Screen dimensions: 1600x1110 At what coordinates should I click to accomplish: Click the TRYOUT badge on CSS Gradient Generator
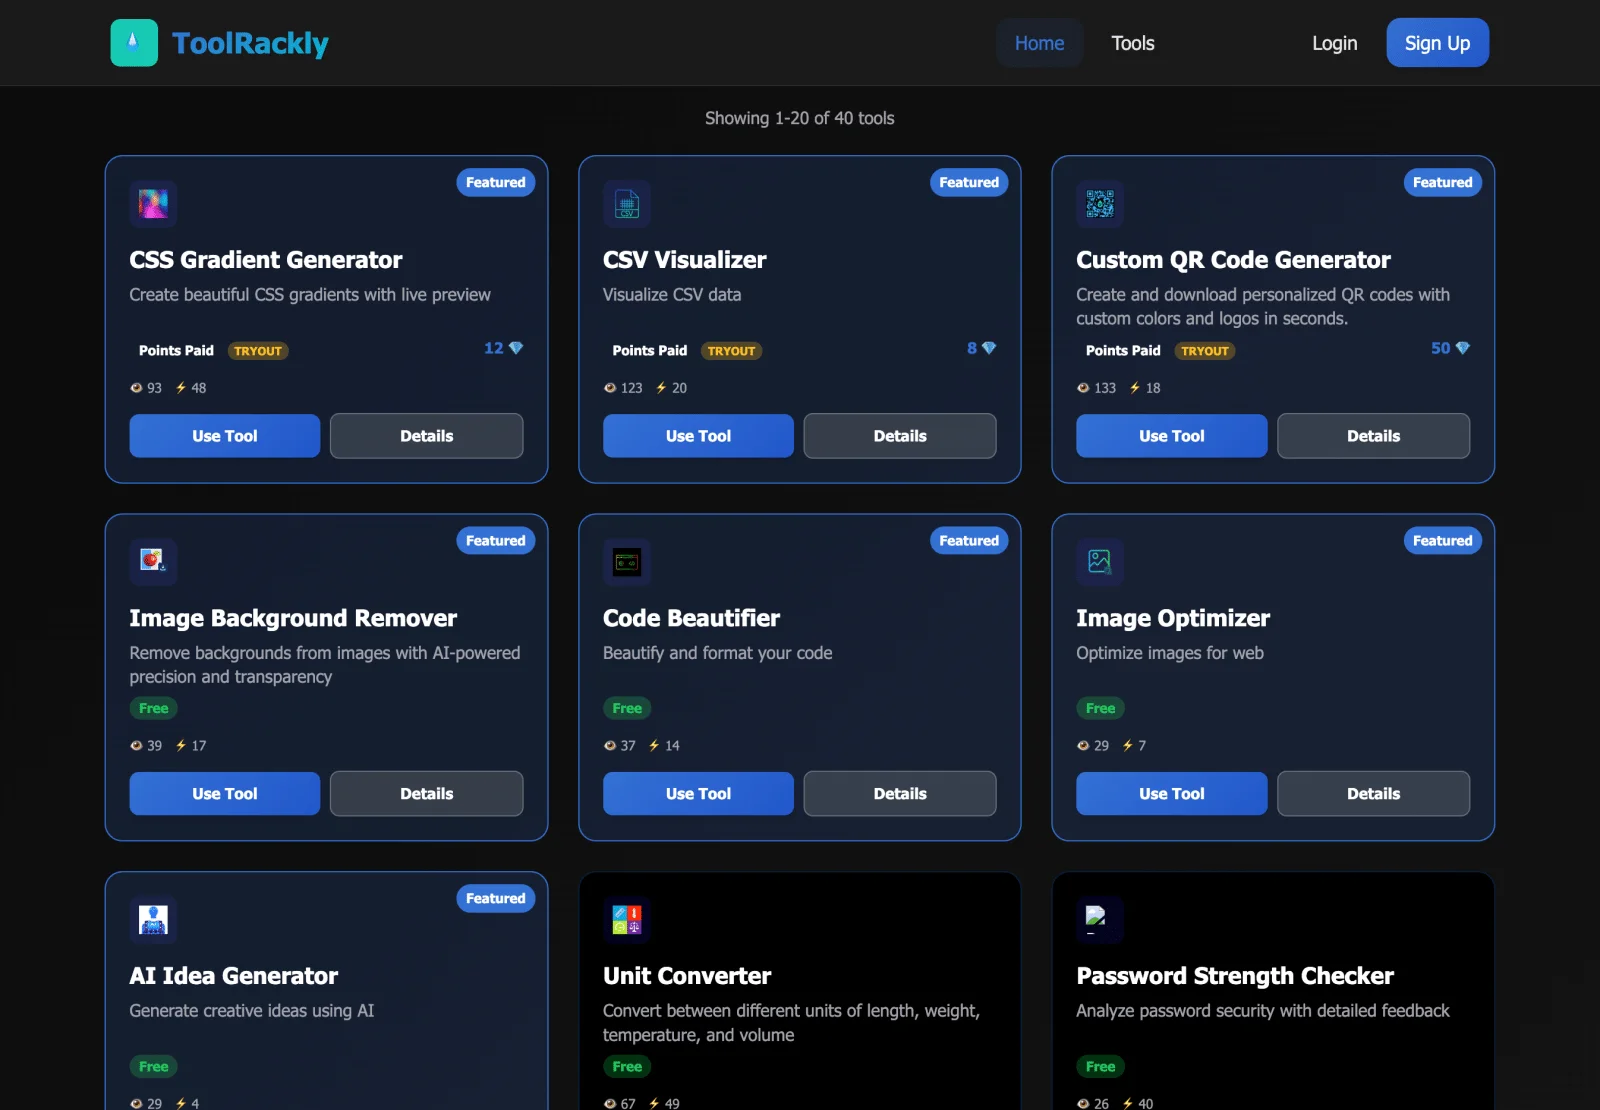[258, 351]
